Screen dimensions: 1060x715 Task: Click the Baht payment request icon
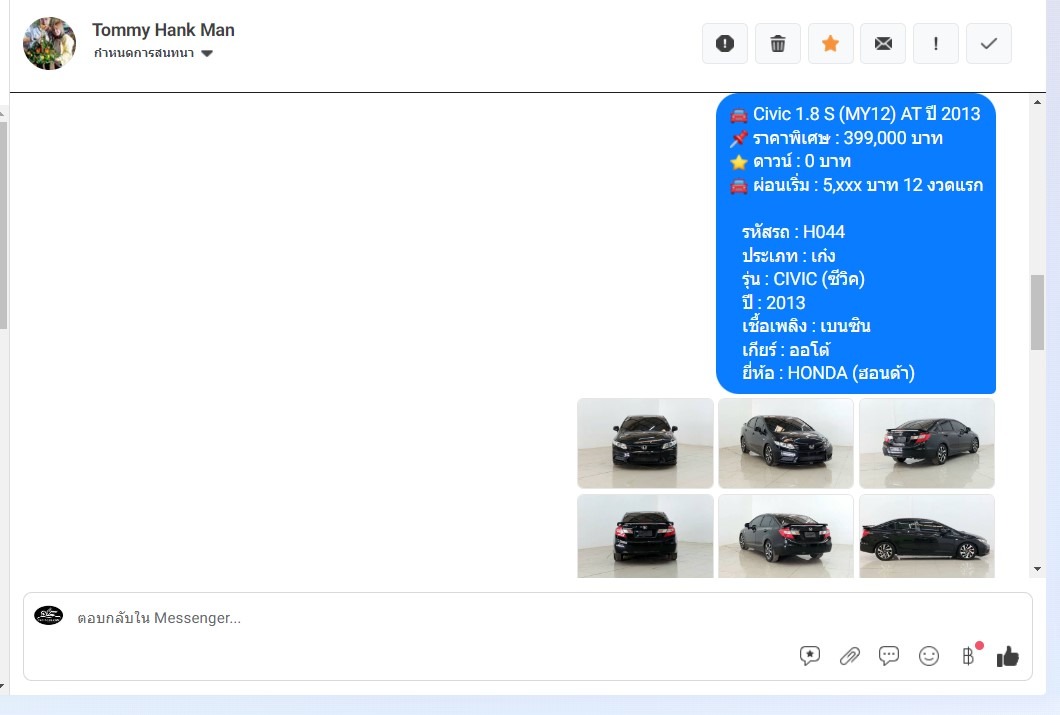pos(968,656)
